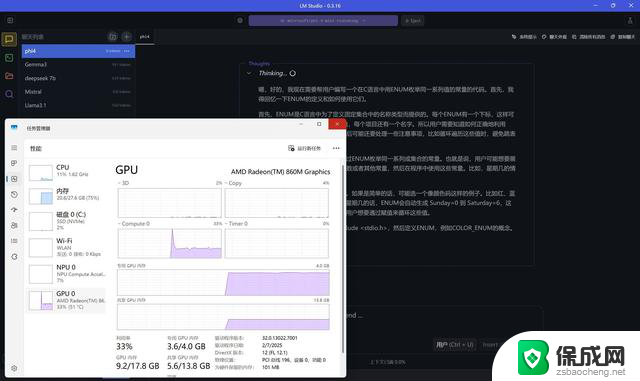Click the Eject button beside the model selector
Viewport: 640px width, 381px height.
[413, 20]
